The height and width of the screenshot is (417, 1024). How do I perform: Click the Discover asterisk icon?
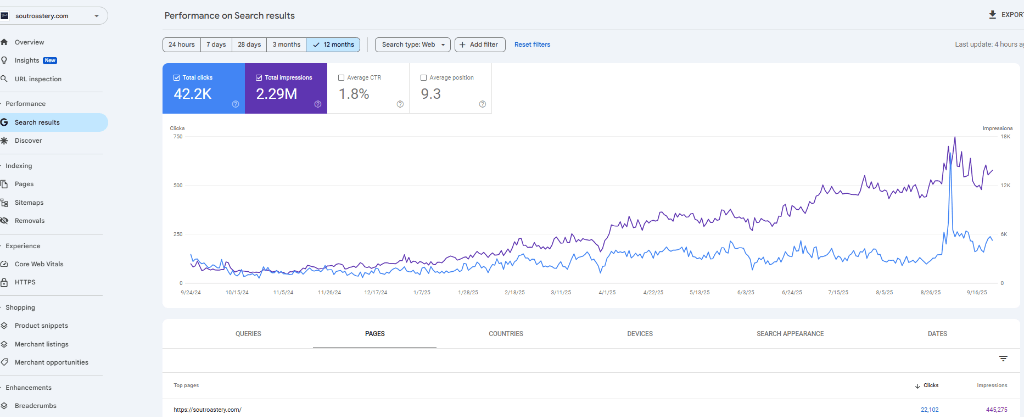[5, 141]
